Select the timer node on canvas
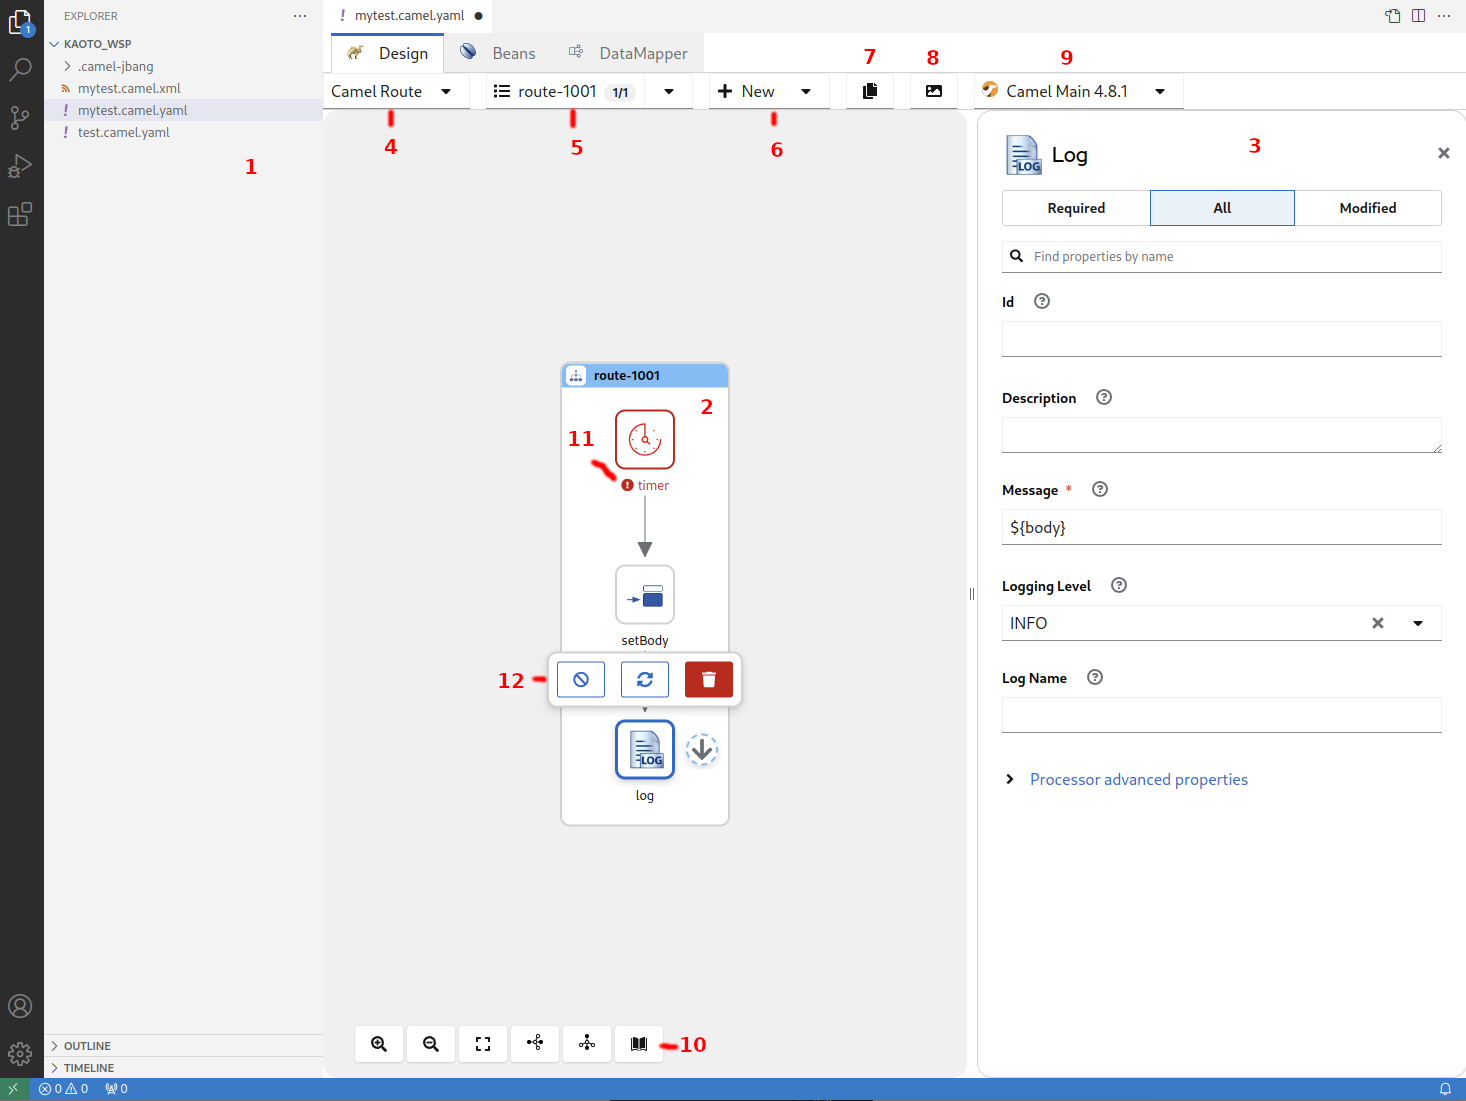This screenshot has width=1466, height=1101. click(x=645, y=439)
